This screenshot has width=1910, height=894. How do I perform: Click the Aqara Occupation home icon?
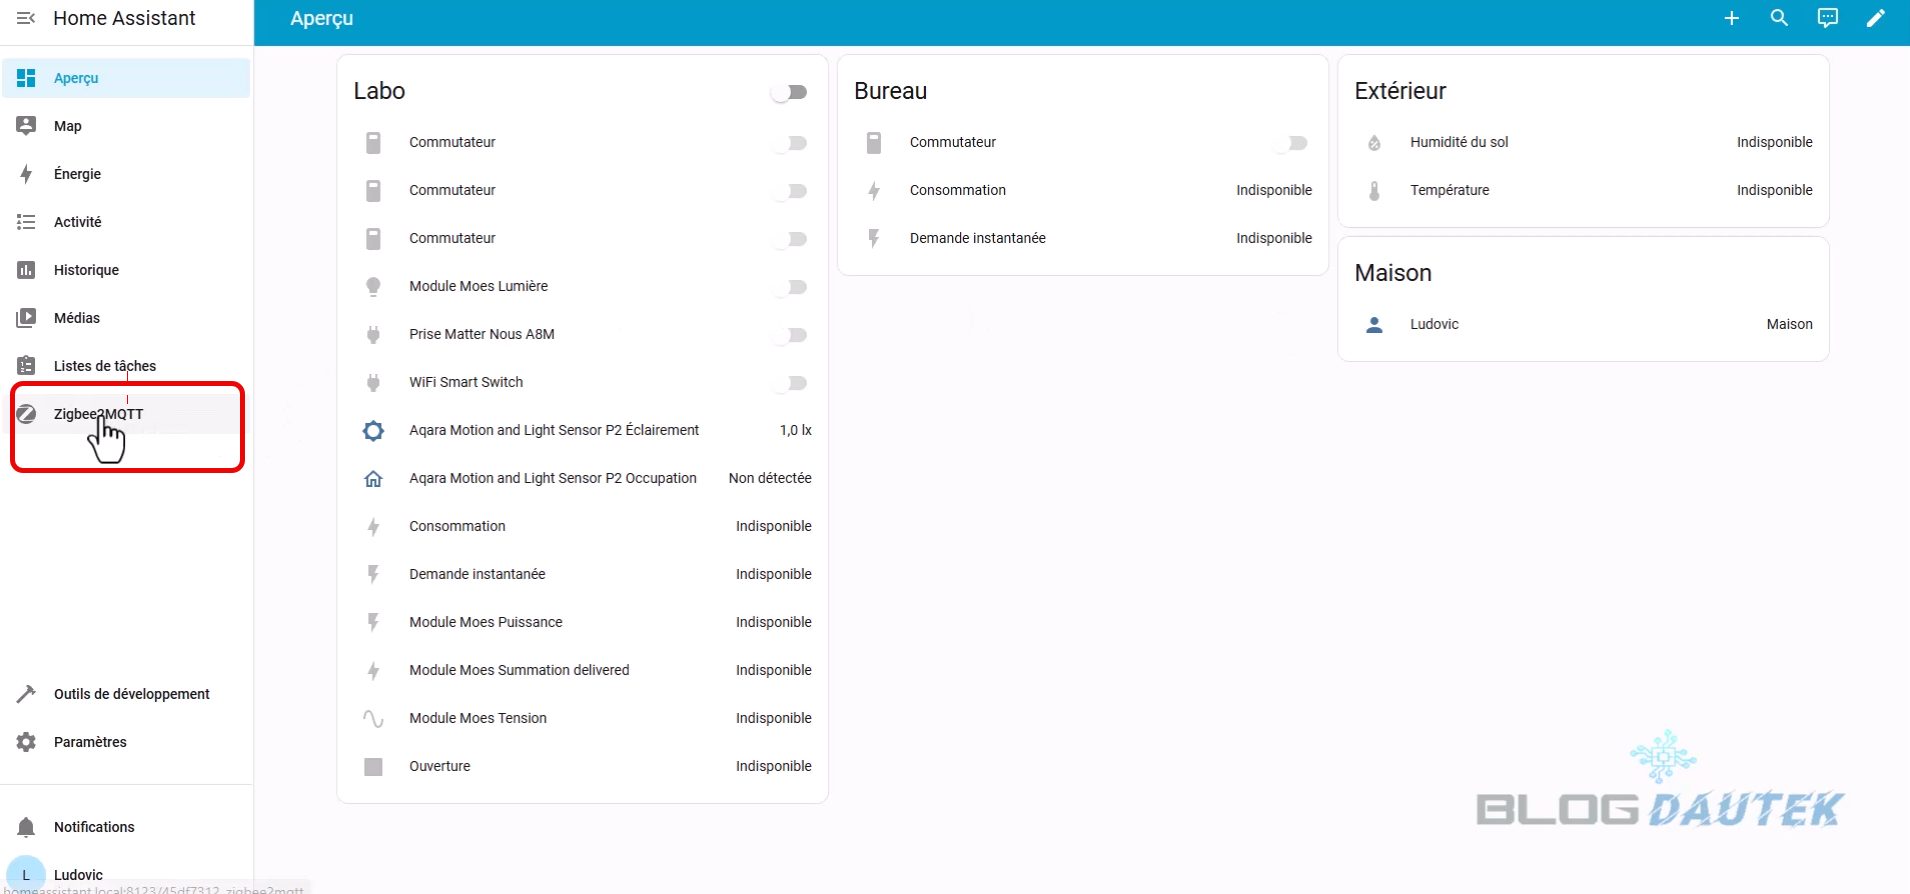(x=373, y=479)
